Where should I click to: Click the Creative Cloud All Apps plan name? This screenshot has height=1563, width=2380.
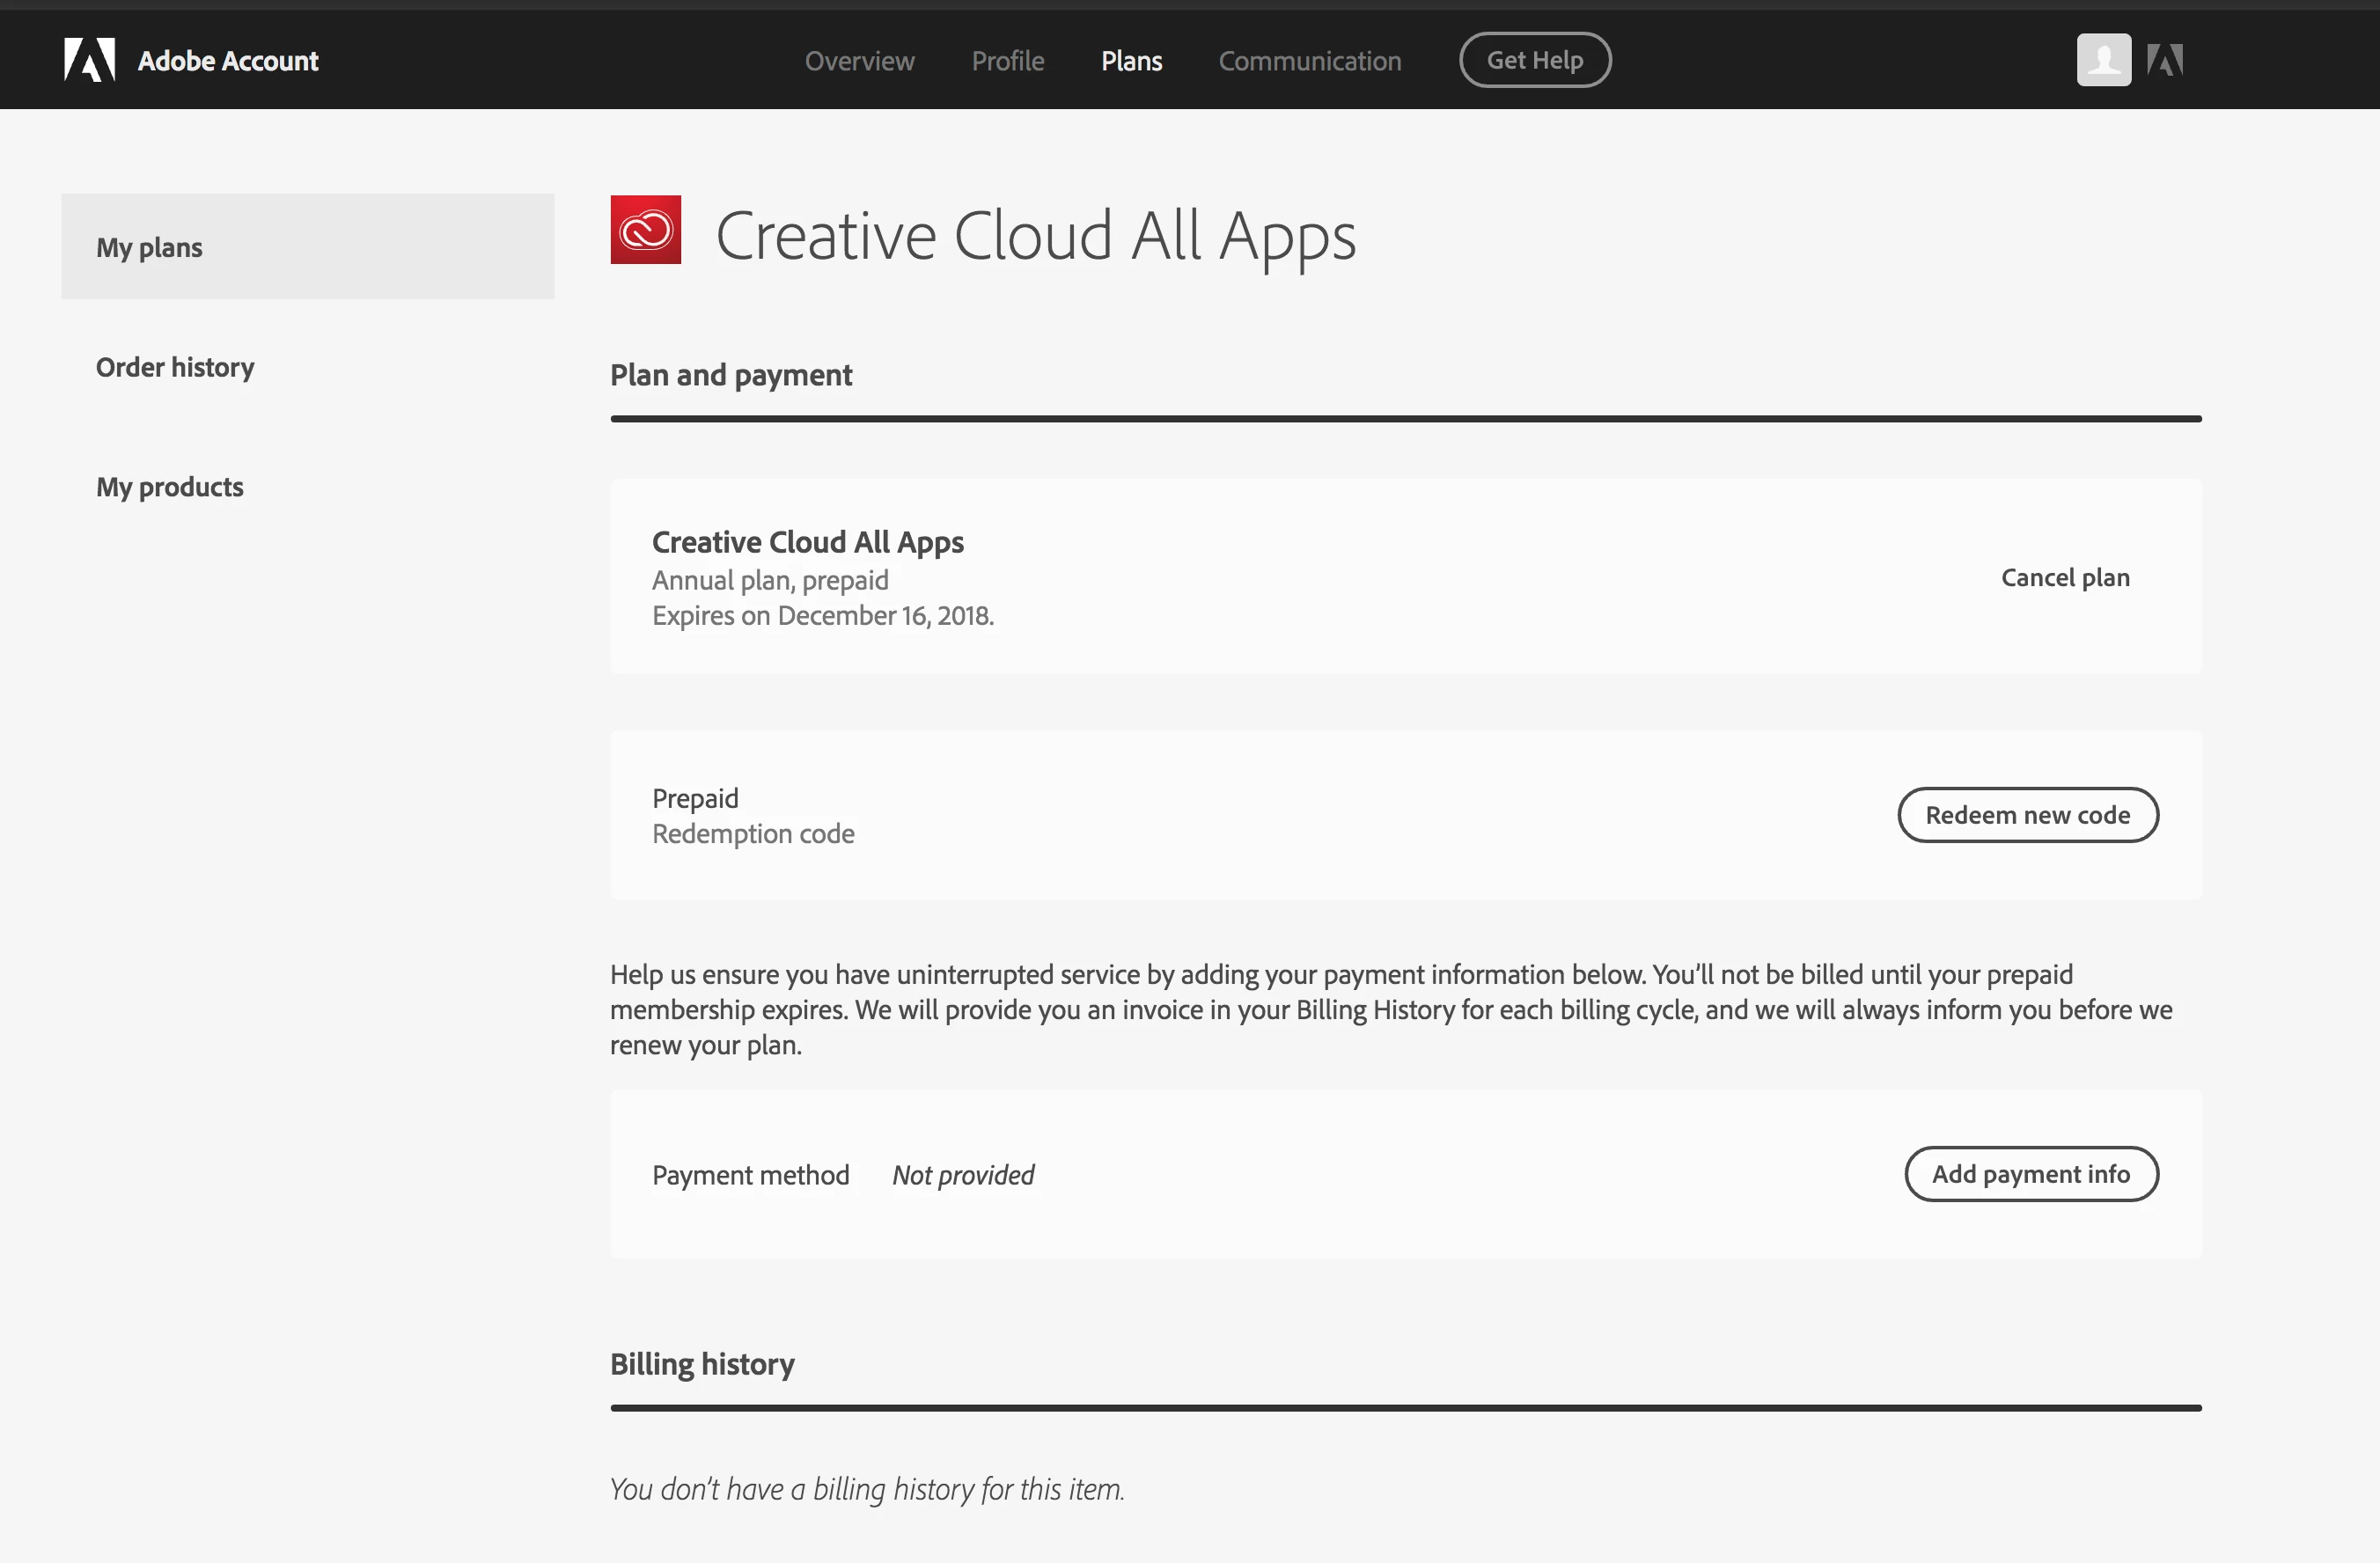point(807,542)
